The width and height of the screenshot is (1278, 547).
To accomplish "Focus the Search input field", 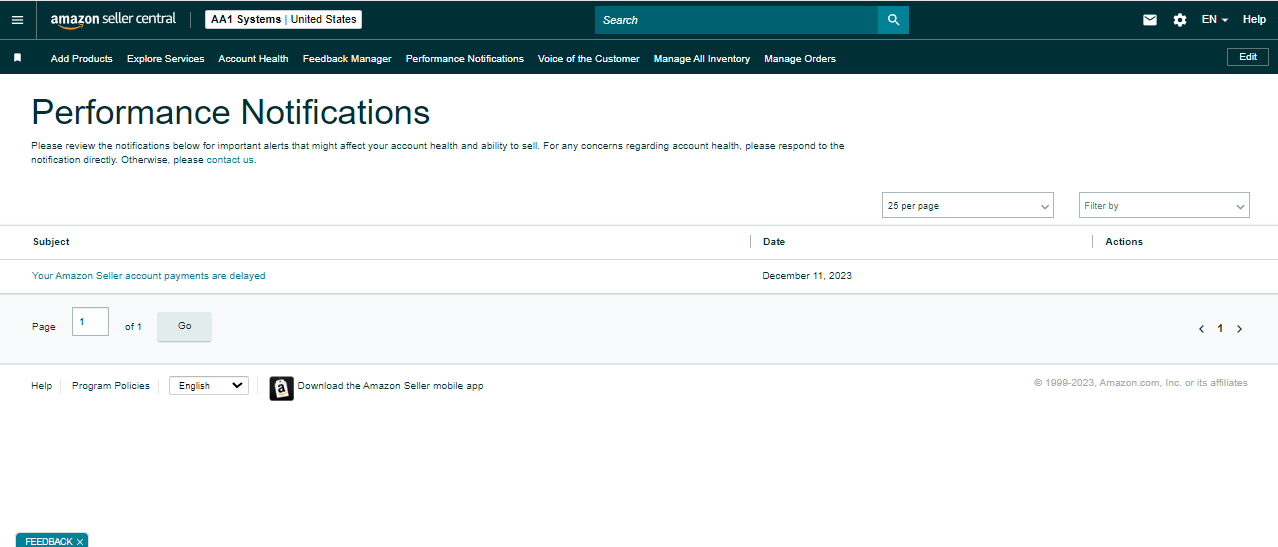I will pos(736,20).
